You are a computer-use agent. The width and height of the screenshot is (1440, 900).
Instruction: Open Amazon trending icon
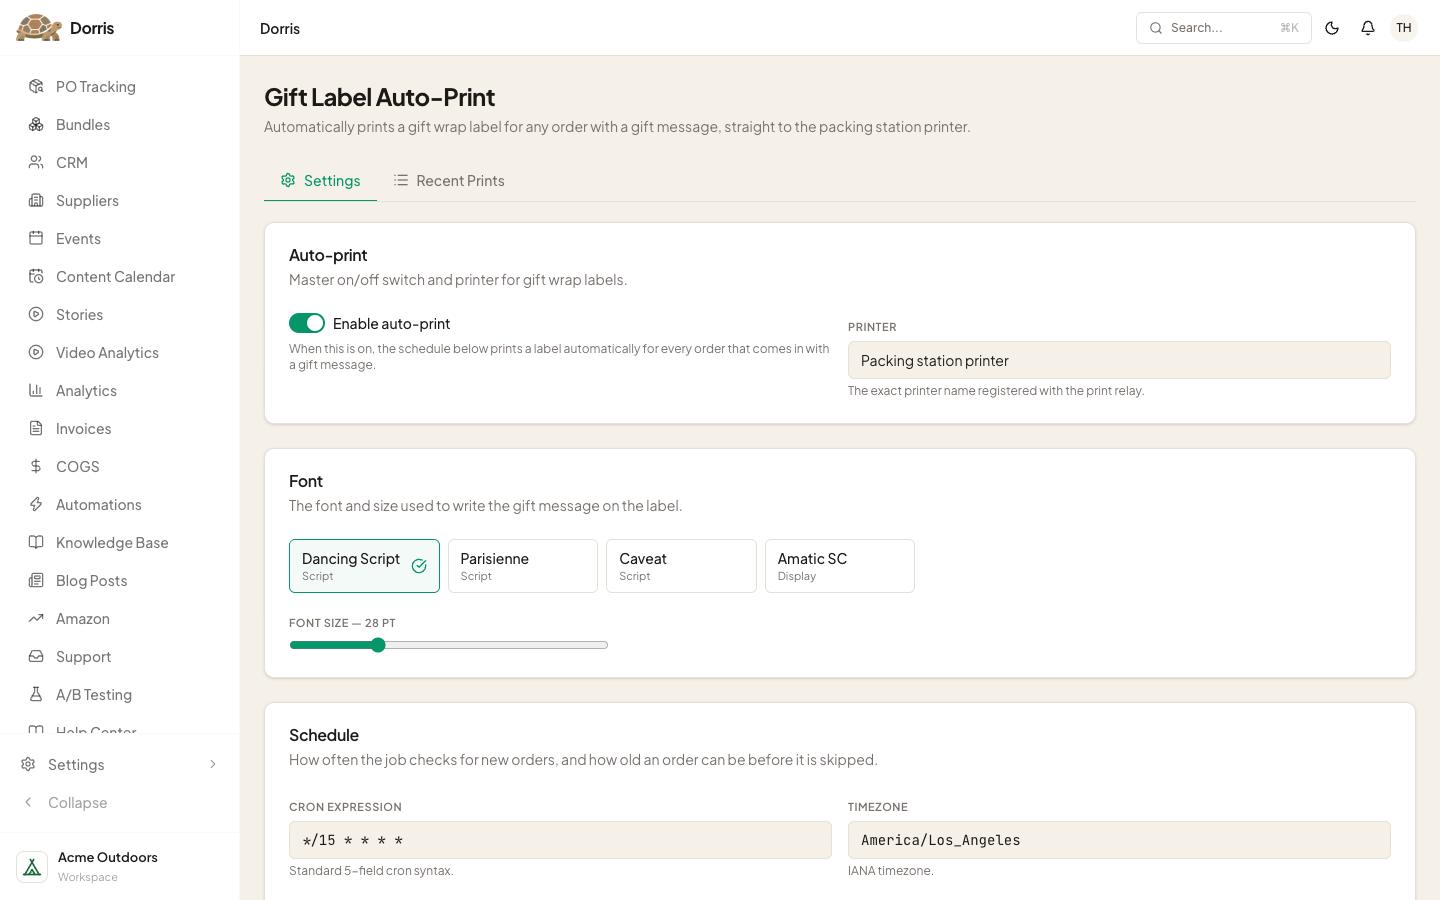coord(36,619)
